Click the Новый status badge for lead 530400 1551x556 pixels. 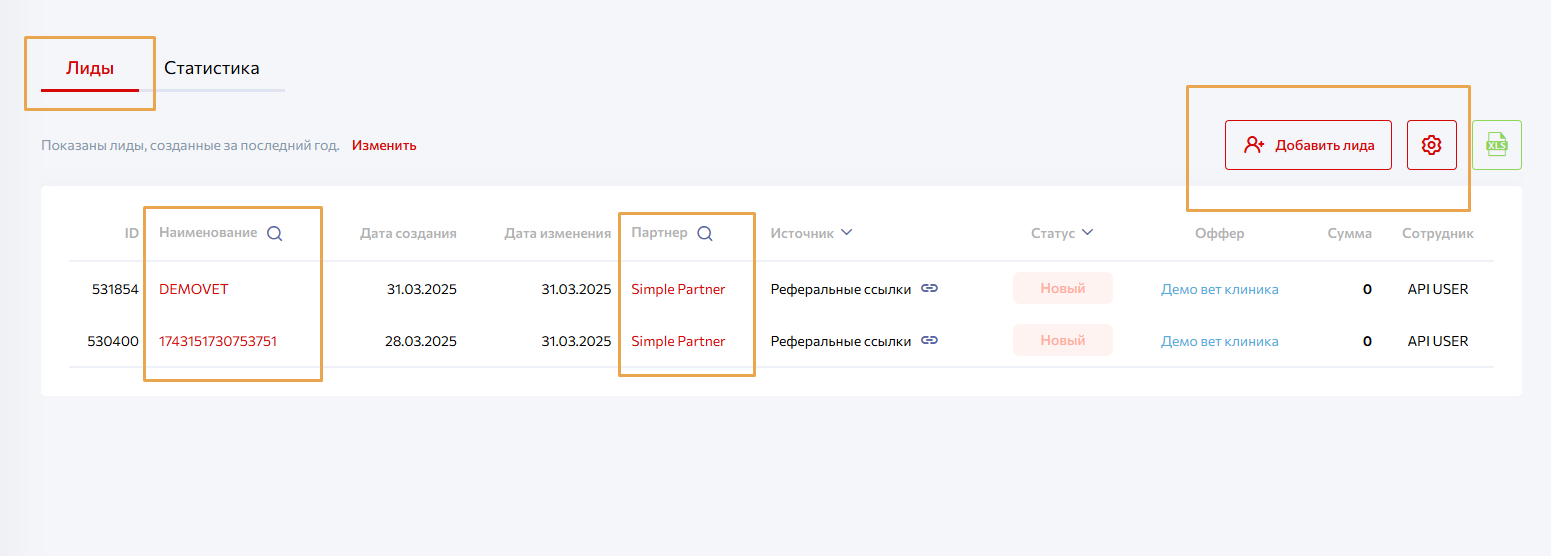pos(1062,340)
